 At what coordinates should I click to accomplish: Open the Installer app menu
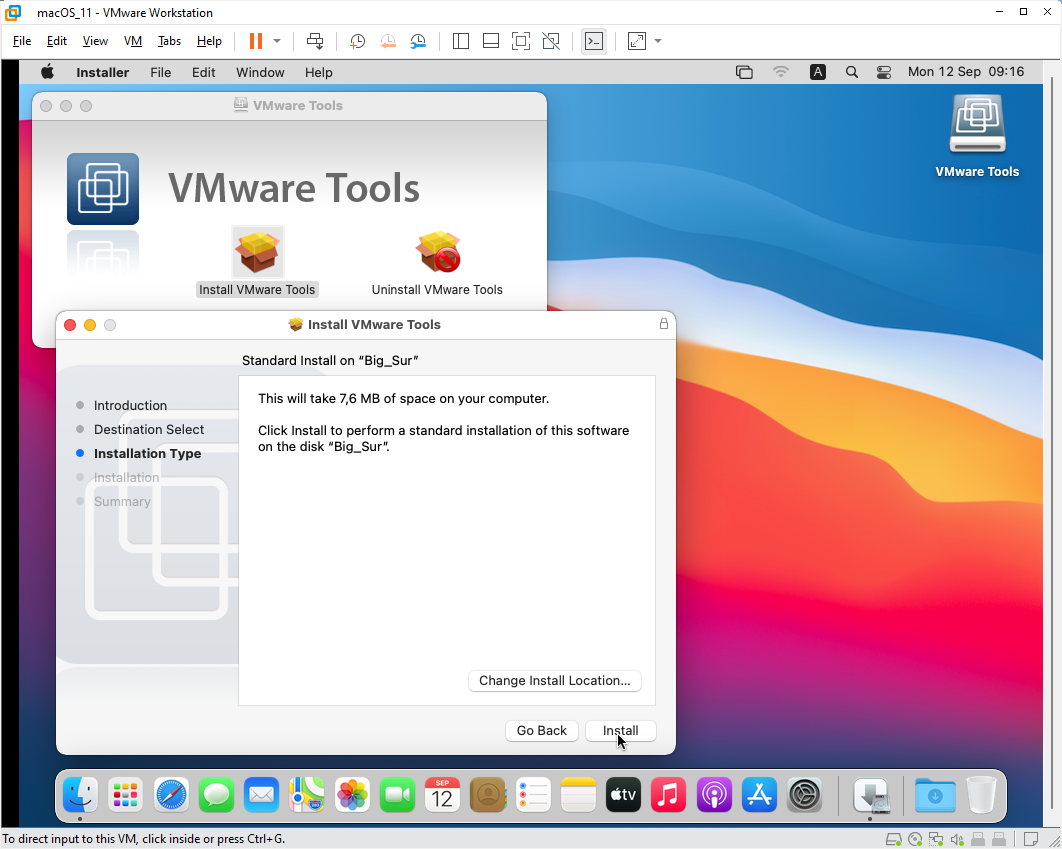coord(102,72)
